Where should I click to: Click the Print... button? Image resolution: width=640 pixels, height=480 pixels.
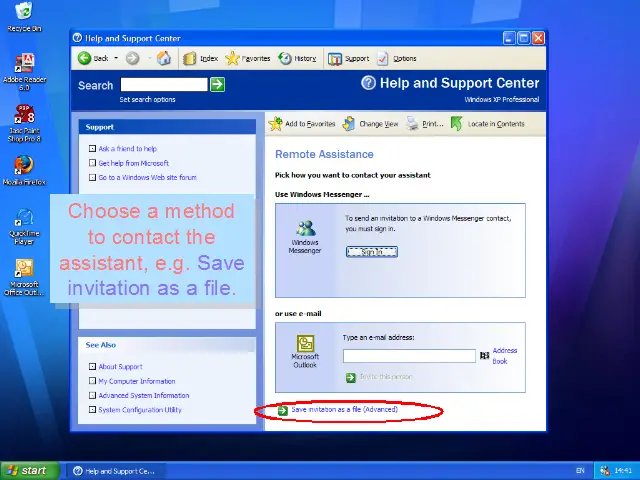[x=424, y=124]
